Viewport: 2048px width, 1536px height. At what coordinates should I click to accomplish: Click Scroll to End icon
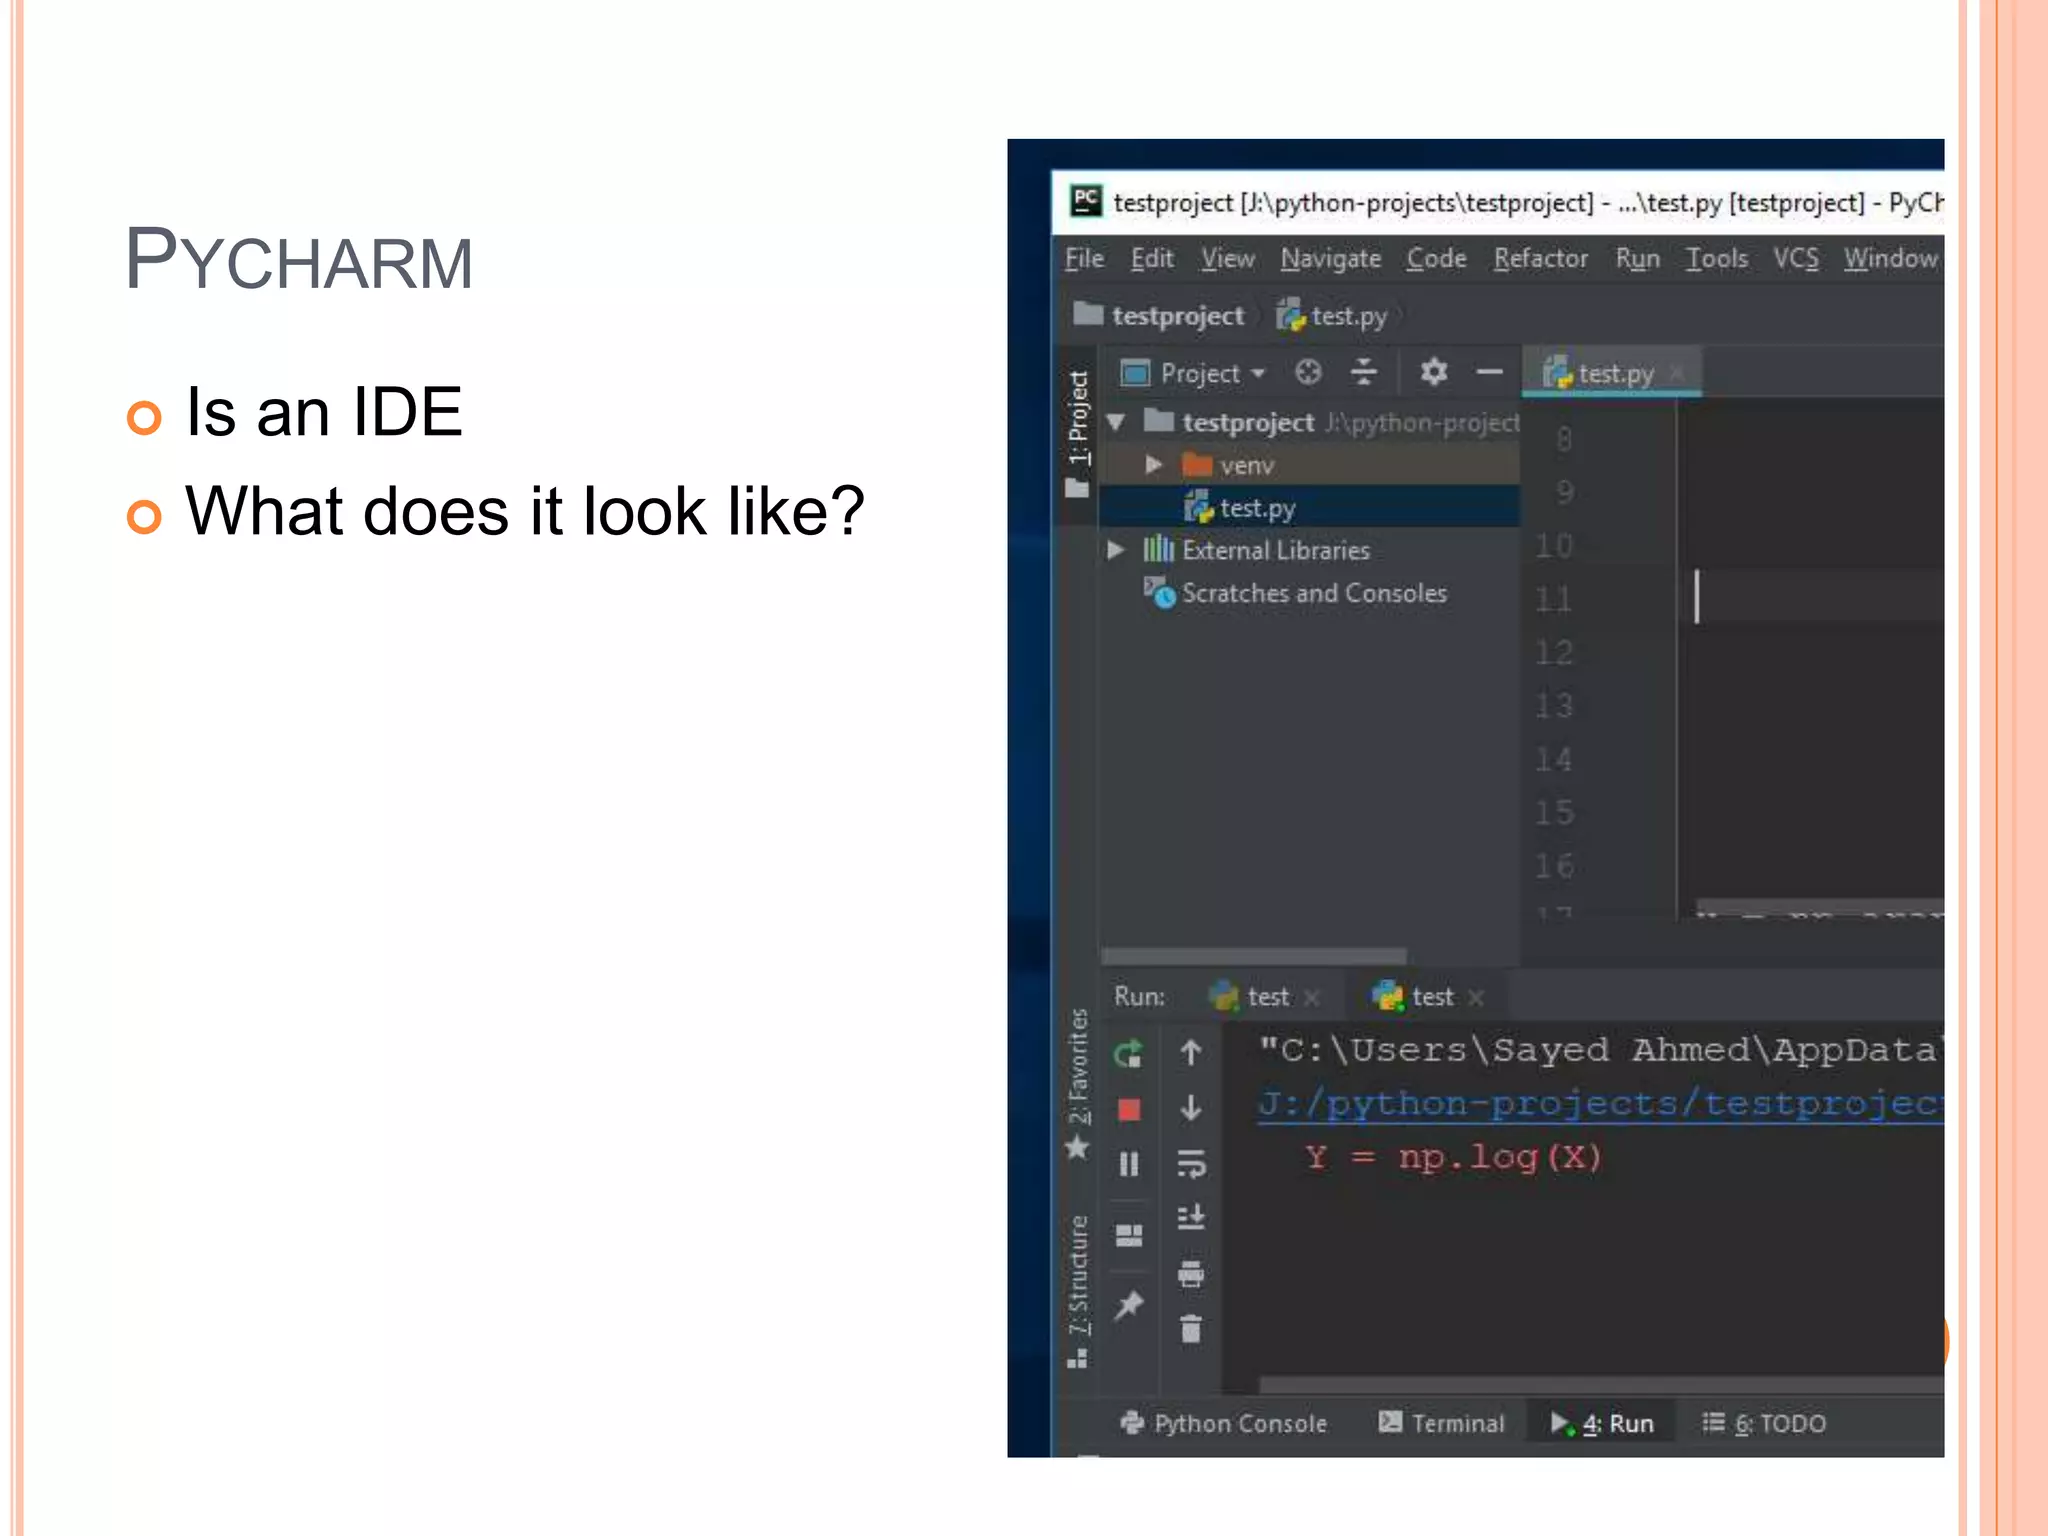1191,1218
